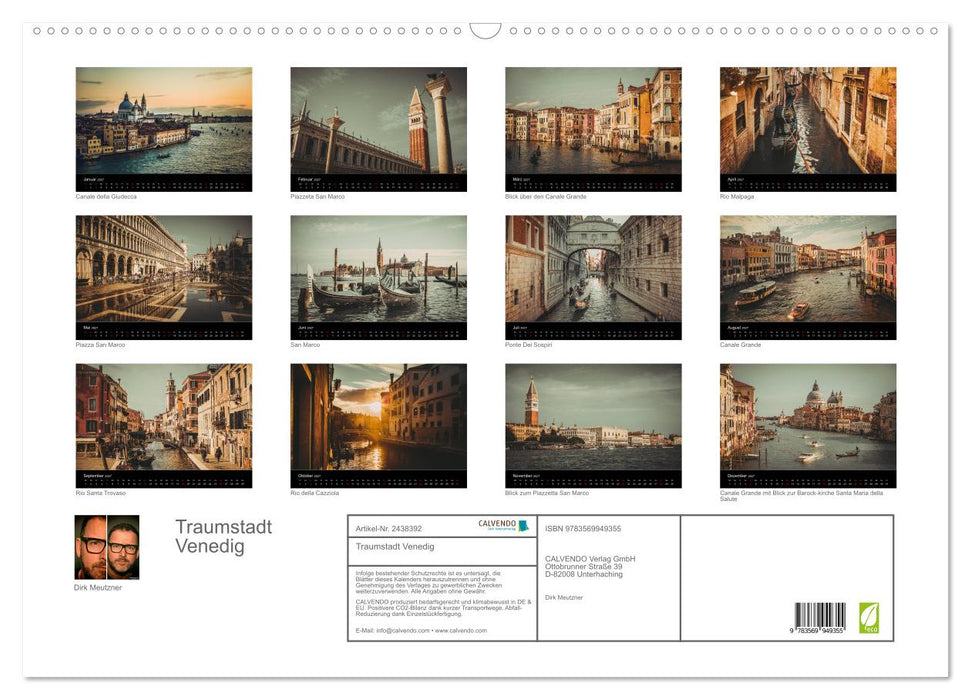Click the Dirk Meutzner portrait photo
This screenshot has height=700, width=971.
107,547
